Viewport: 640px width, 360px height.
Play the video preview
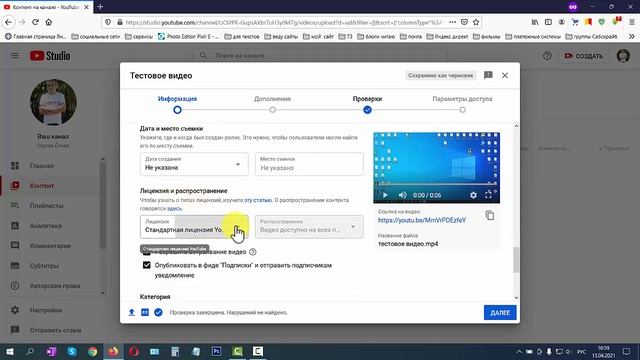pos(385,195)
